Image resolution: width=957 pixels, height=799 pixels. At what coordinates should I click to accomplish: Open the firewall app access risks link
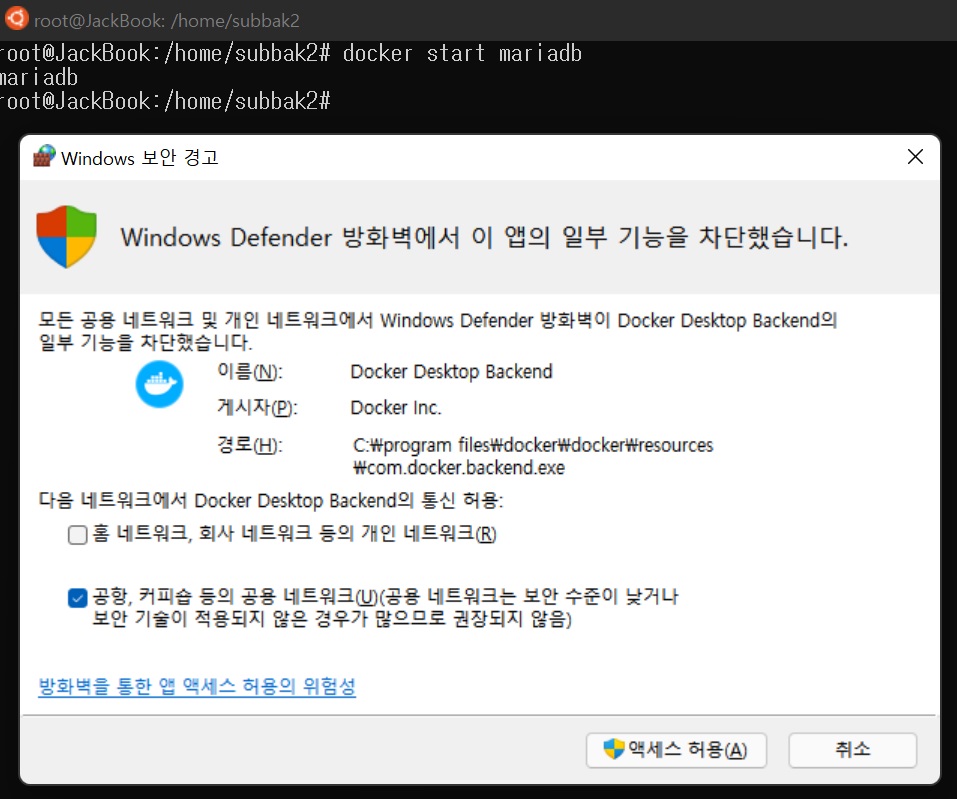pyautogui.click(x=197, y=686)
